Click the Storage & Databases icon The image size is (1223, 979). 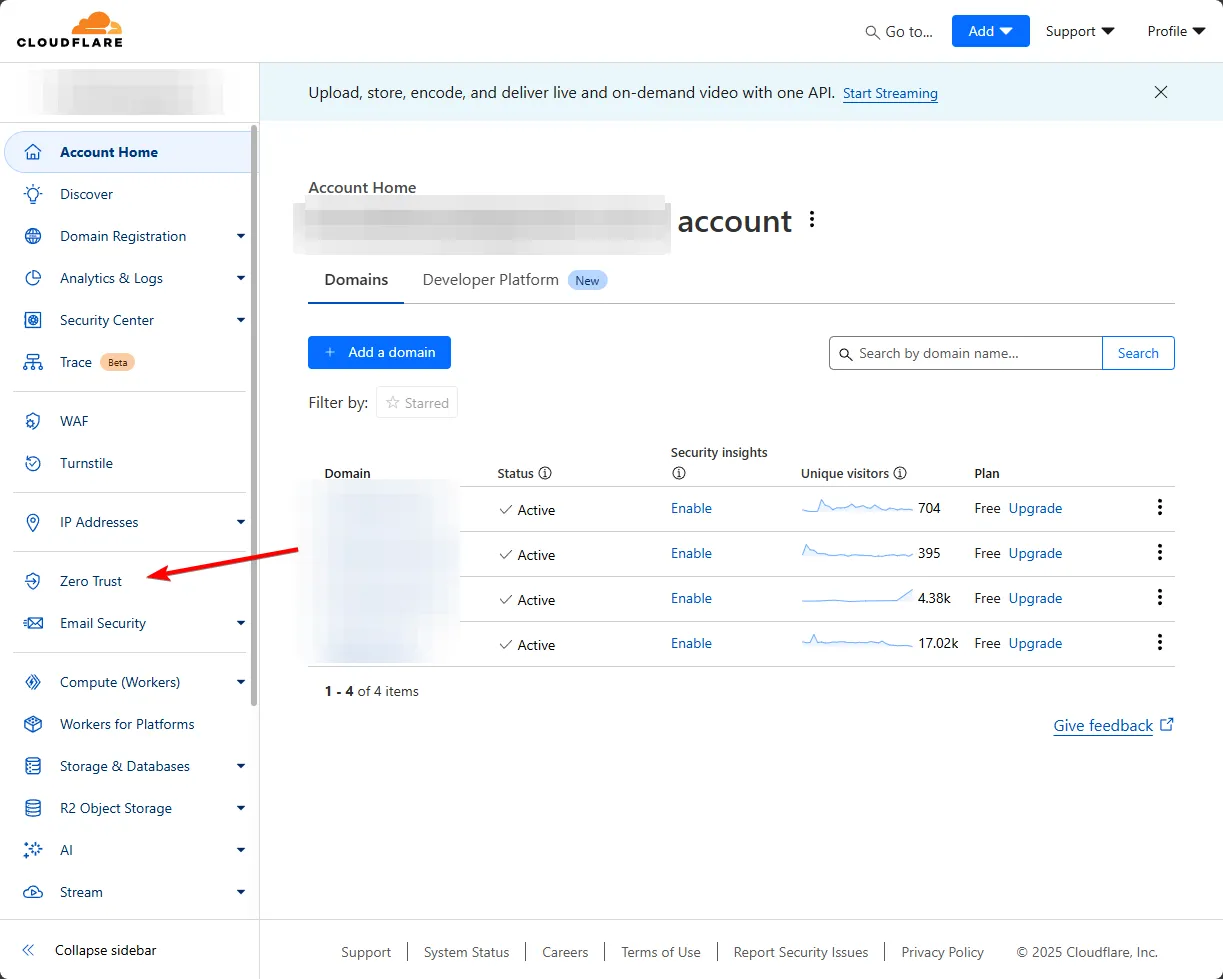coord(33,766)
